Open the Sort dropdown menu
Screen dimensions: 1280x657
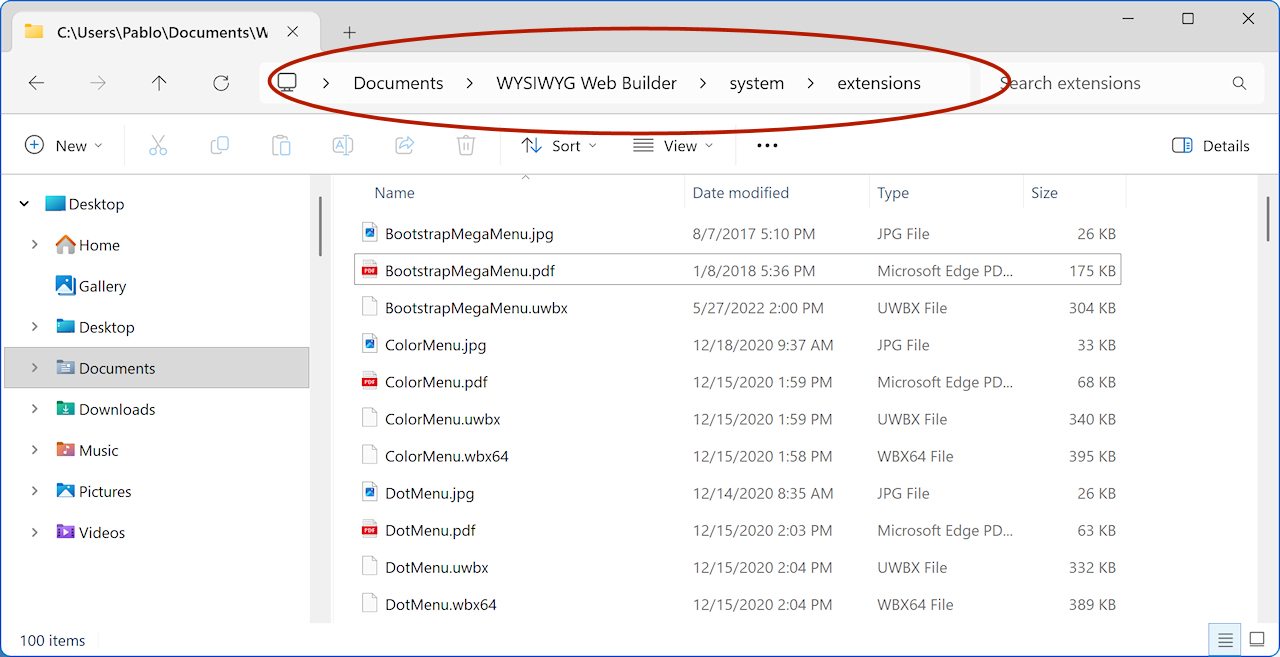[559, 146]
